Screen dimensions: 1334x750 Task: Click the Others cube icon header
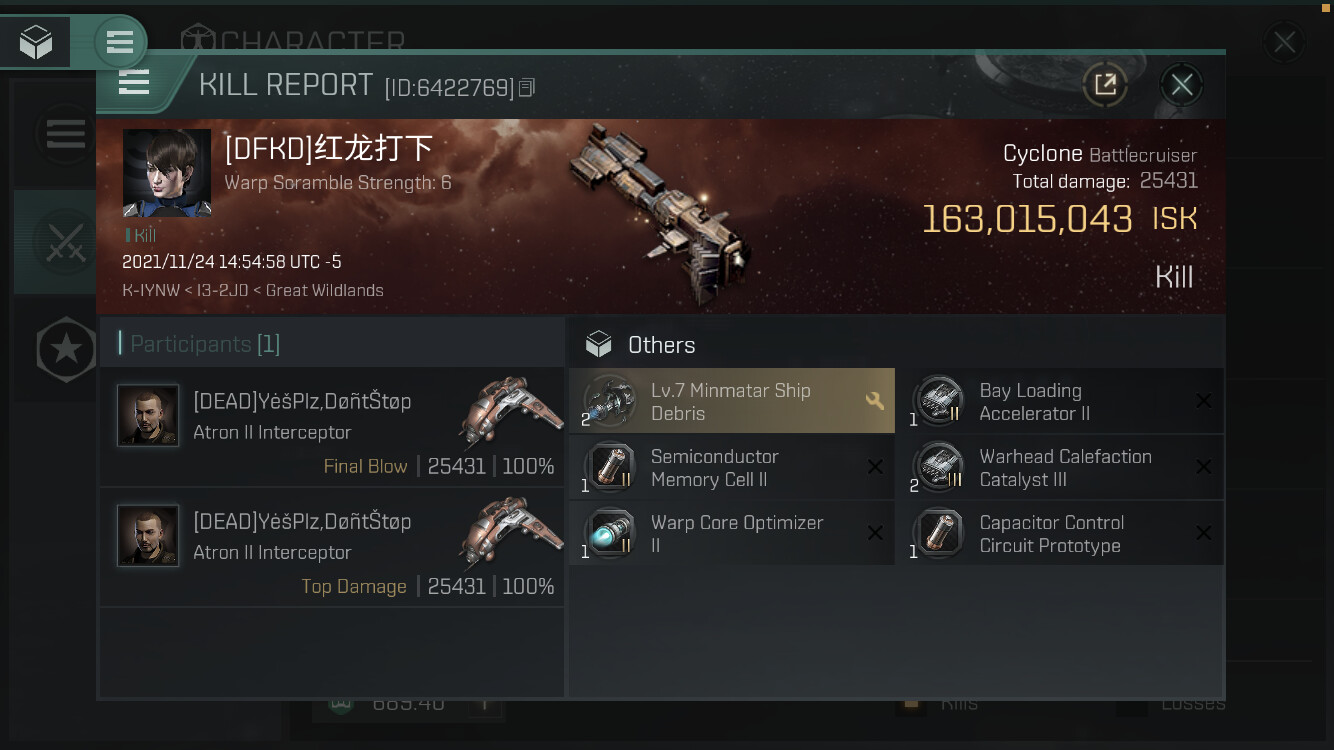click(x=598, y=344)
